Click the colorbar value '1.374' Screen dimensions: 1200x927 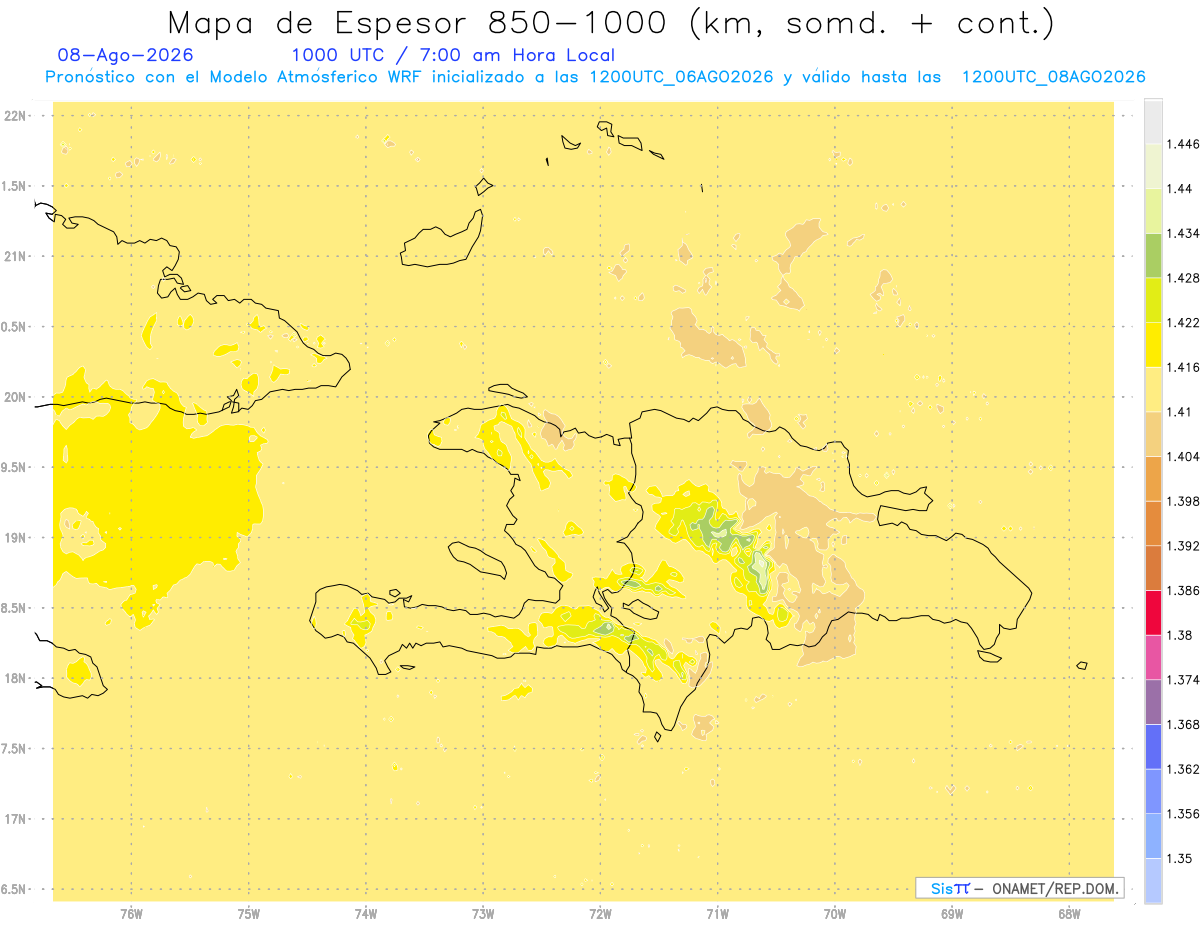click(x=1183, y=680)
